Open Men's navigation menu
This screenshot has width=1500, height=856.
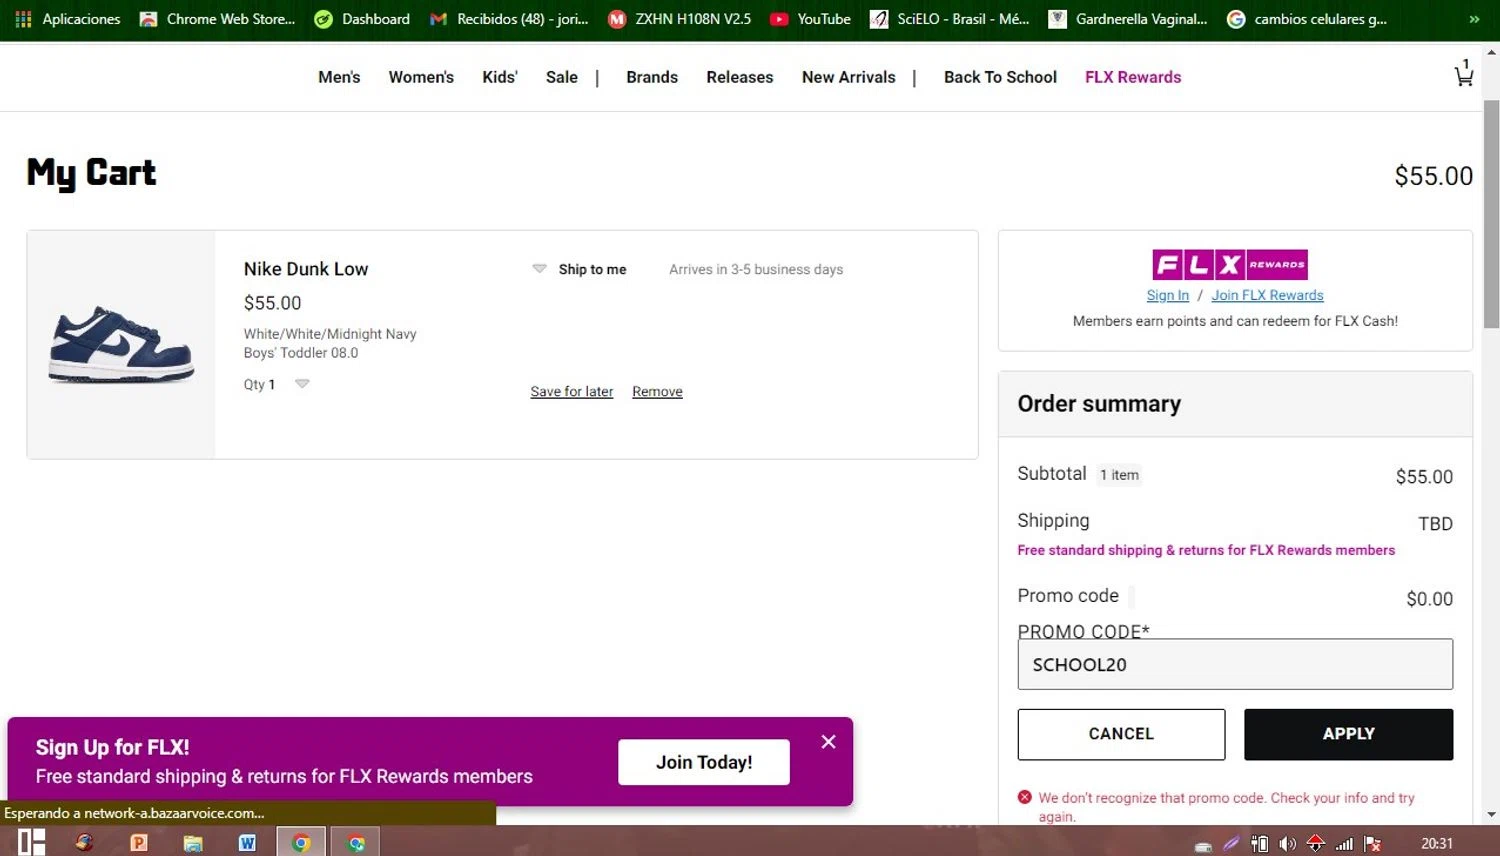[x=339, y=77]
